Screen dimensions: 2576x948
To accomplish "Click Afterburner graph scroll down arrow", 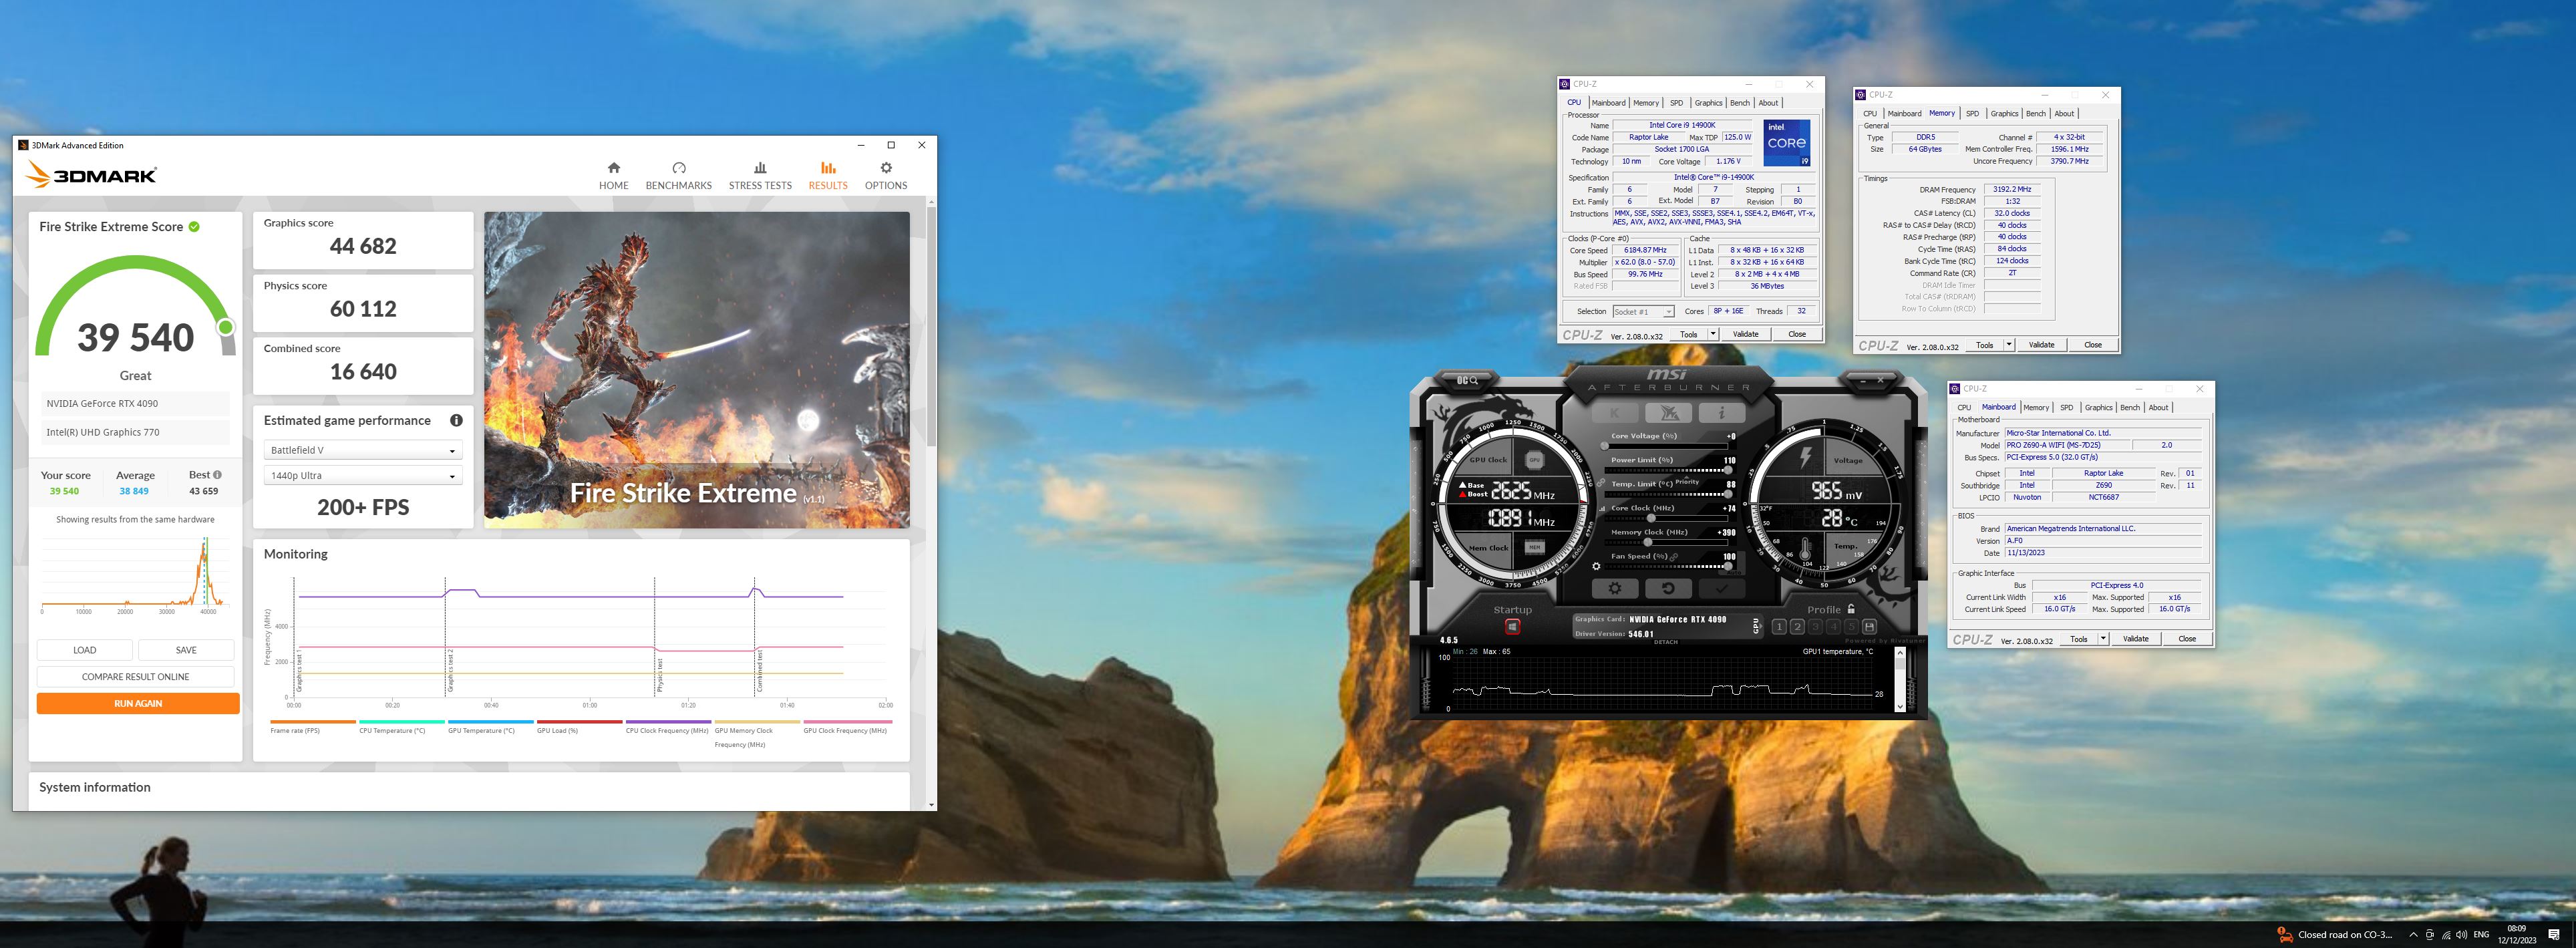I will pyautogui.click(x=1900, y=706).
